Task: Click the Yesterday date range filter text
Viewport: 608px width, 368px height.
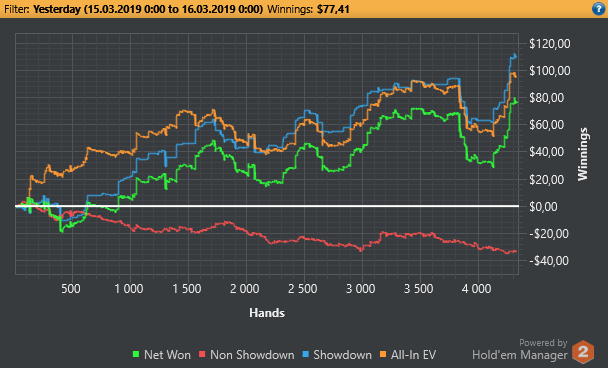Action: point(148,9)
